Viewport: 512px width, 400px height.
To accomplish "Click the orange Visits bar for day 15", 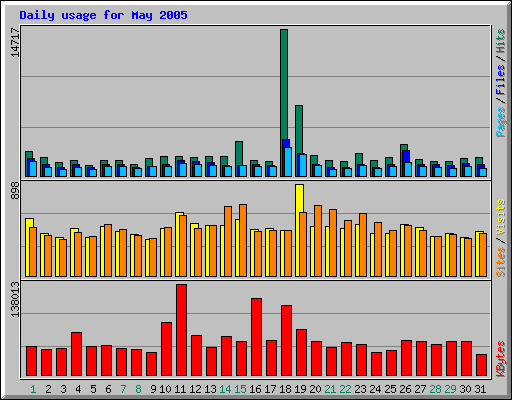I will (x=243, y=240).
